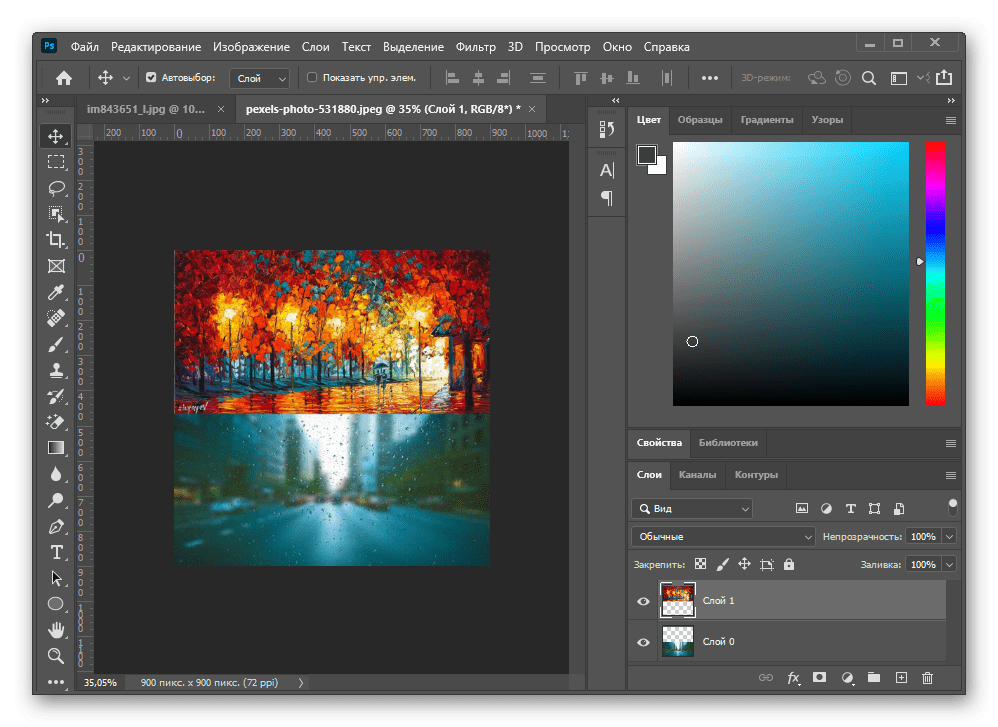998x727 pixels.
Task: Enable the Показать упр. элем. checkbox
Action: click(x=312, y=78)
